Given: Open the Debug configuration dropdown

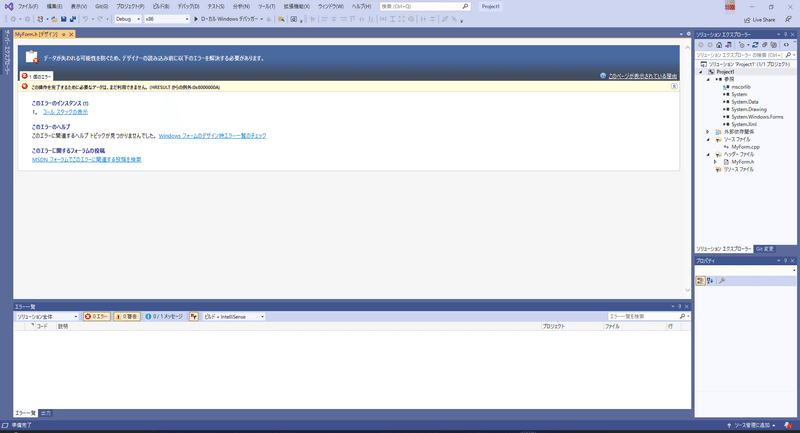Looking at the screenshot, I should (x=128, y=19).
